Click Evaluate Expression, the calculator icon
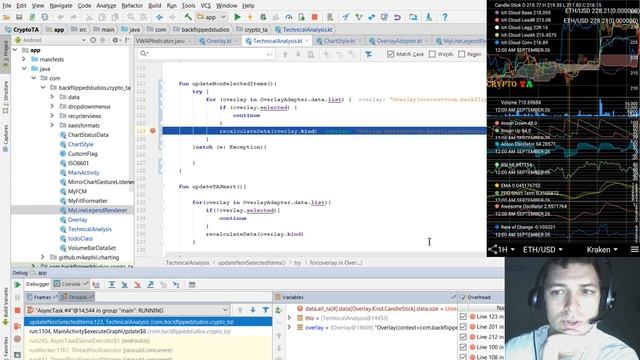 tap(192, 284)
